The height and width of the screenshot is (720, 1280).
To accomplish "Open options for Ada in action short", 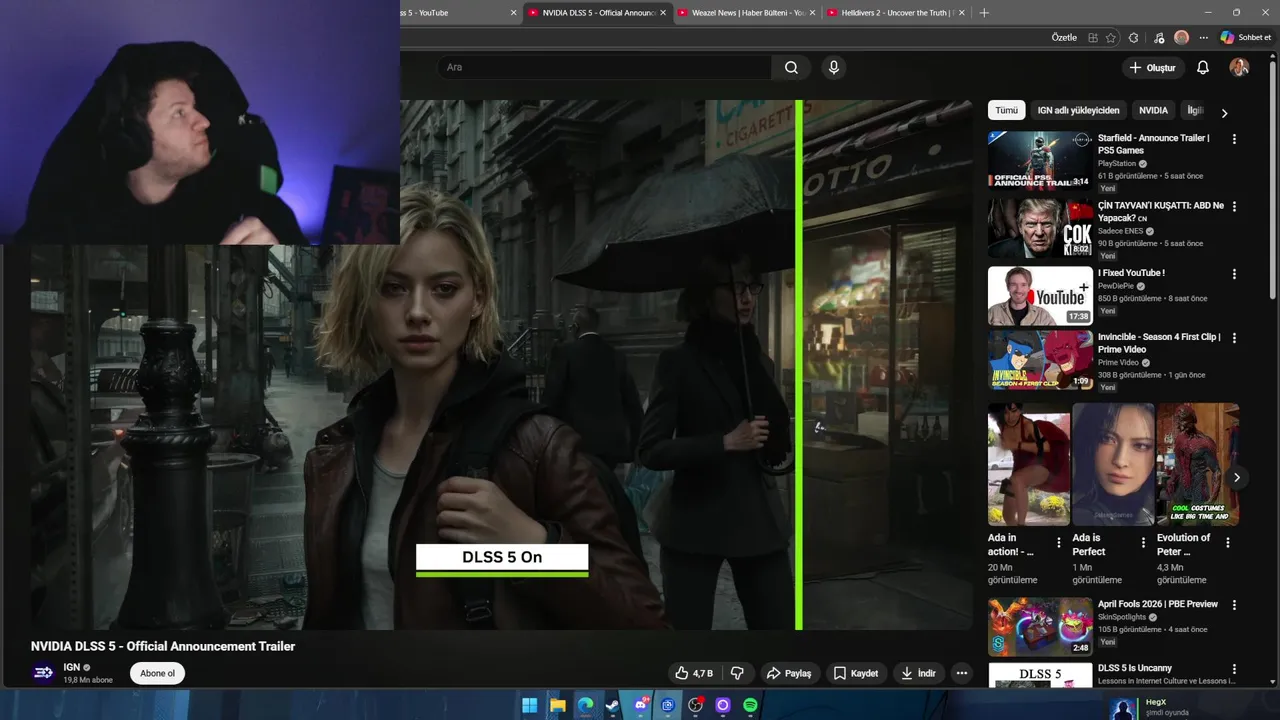I will (x=1059, y=543).
